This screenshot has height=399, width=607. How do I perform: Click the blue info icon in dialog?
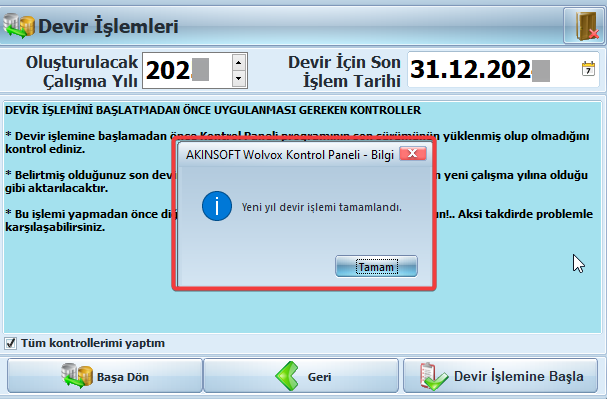click(x=217, y=206)
